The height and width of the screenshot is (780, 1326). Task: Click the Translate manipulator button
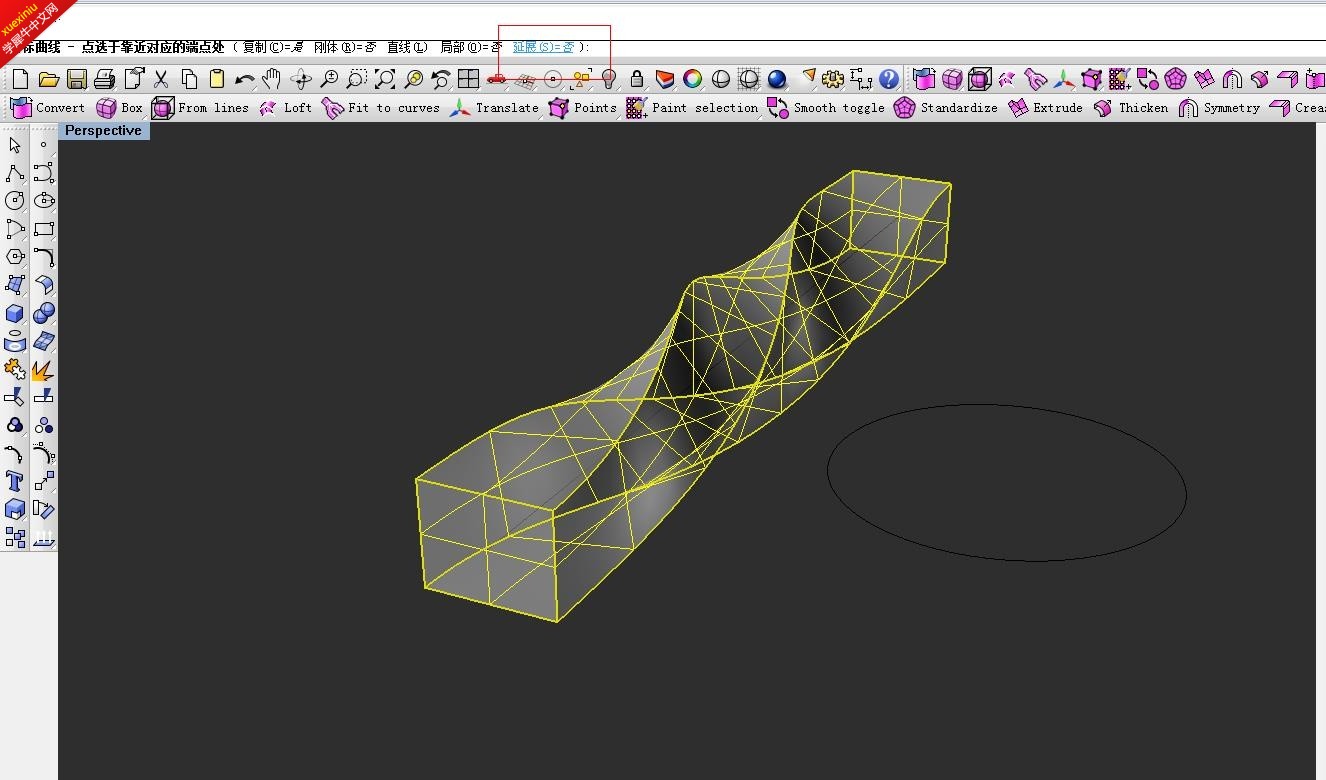pos(494,108)
